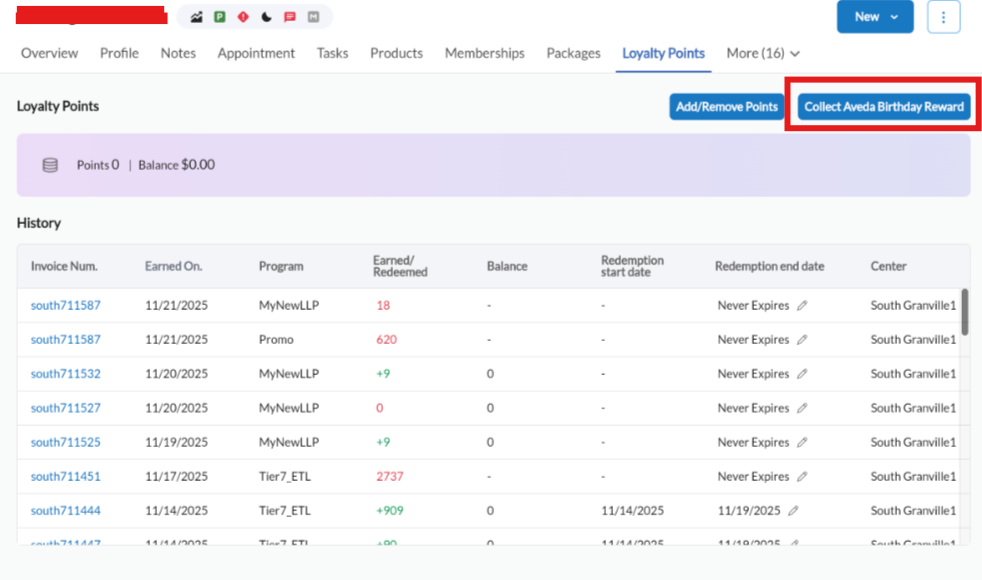Click Collect Aveda Birthday Reward button

pyautogui.click(x=884, y=107)
